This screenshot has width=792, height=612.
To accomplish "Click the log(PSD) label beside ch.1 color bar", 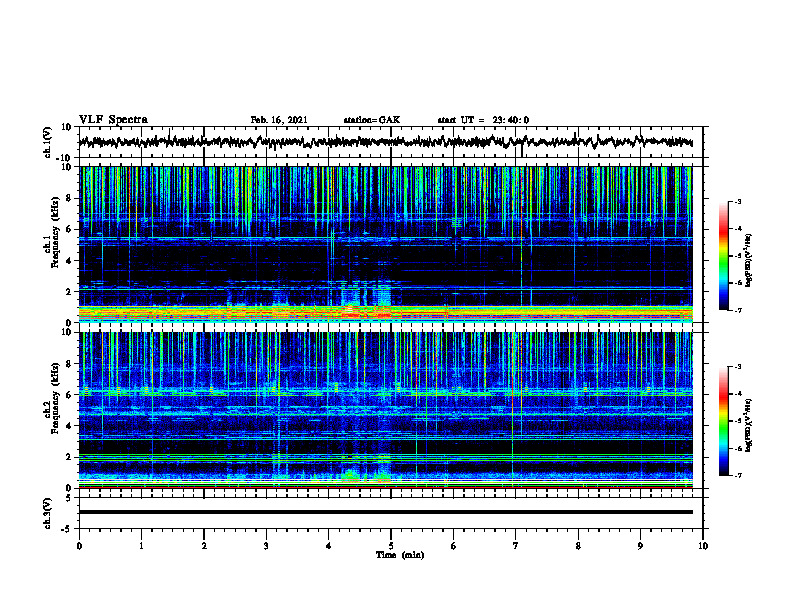I will [748, 260].
